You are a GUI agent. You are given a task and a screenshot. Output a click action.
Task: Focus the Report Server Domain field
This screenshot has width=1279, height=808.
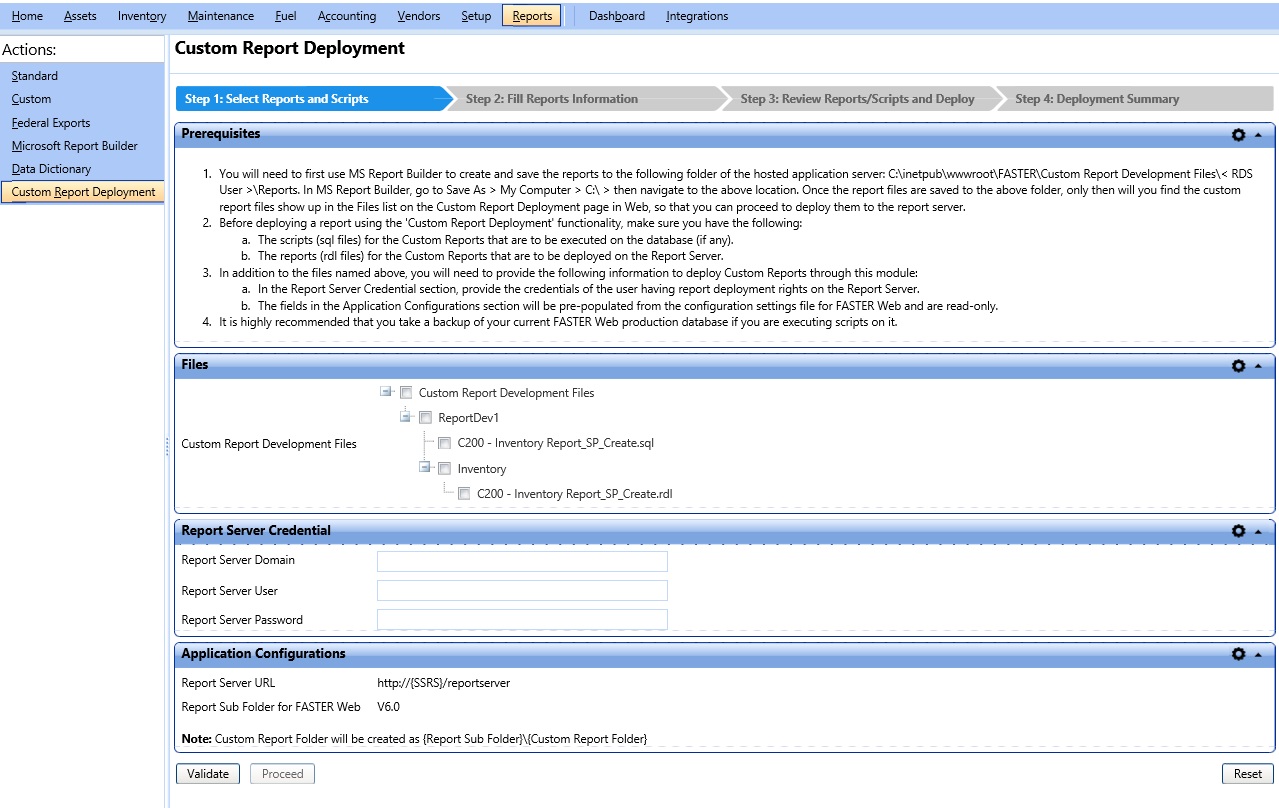point(522,561)
